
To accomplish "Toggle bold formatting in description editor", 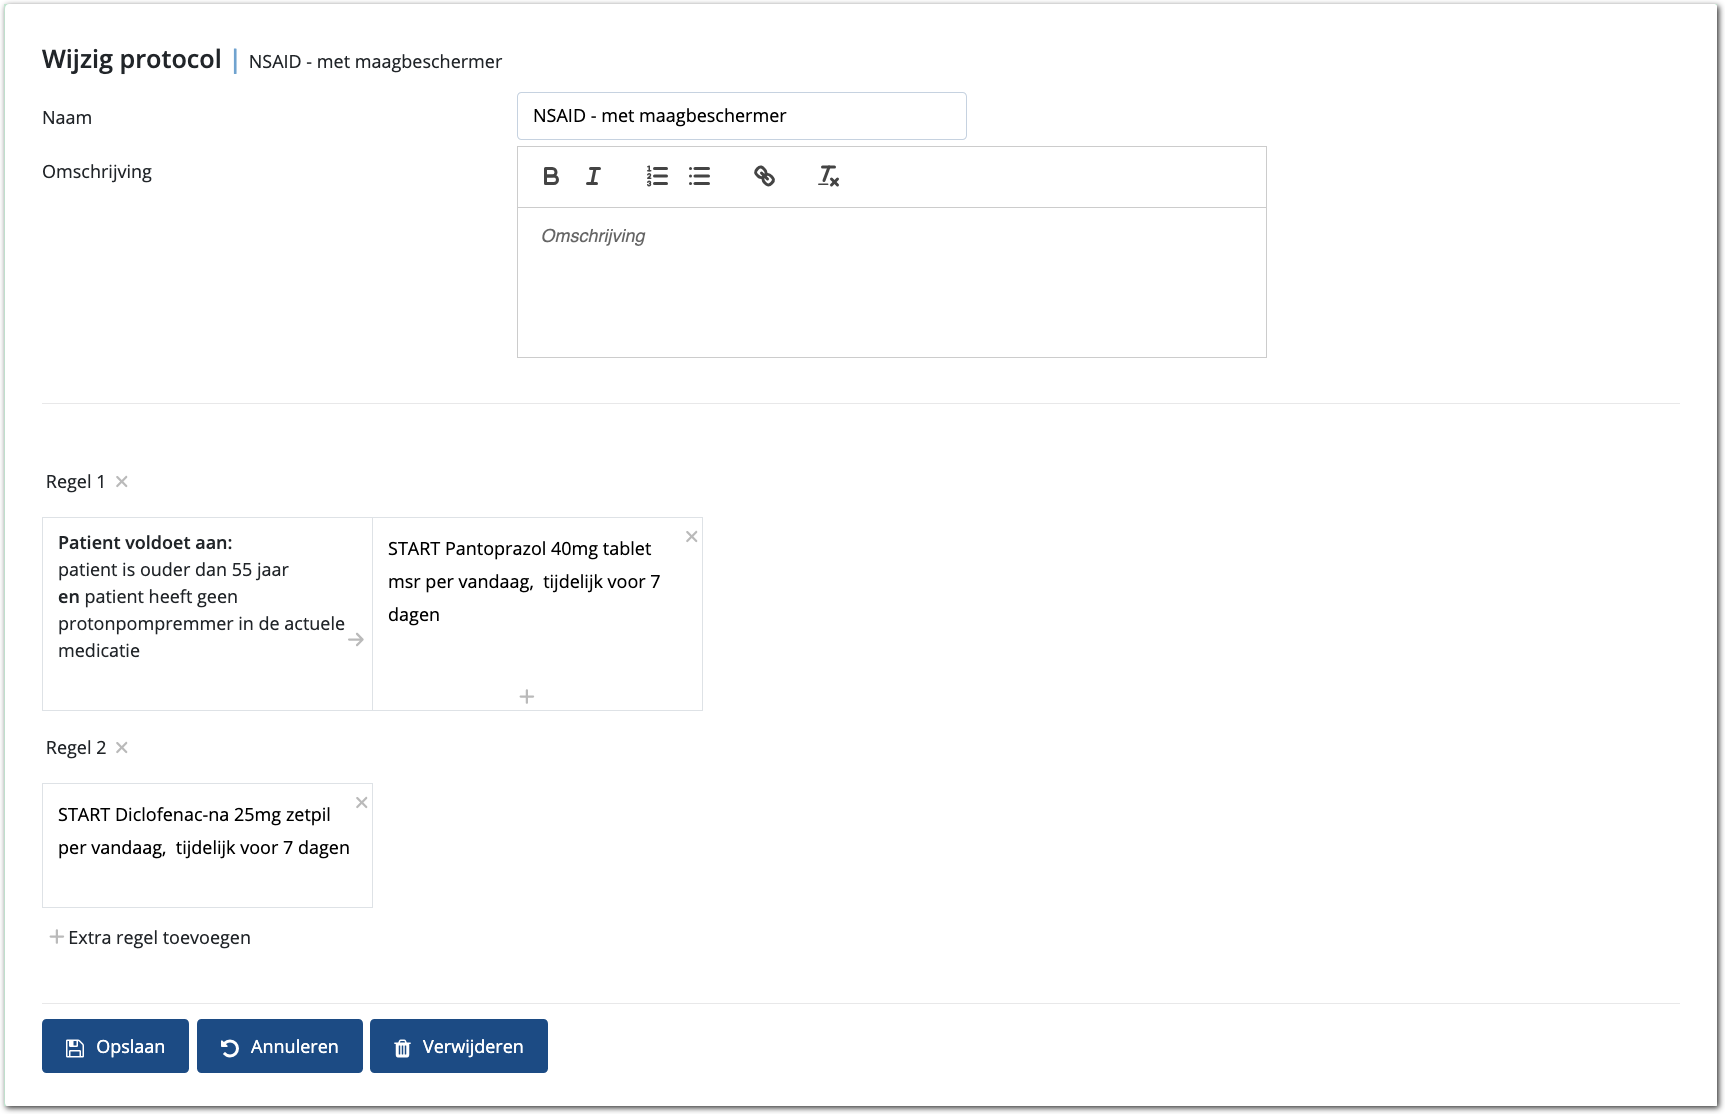I will [551, 177].
